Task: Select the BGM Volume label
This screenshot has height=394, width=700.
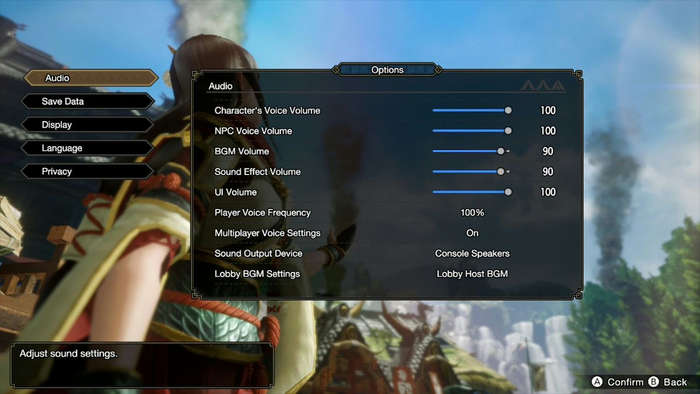Action: (x=242, y=151)
